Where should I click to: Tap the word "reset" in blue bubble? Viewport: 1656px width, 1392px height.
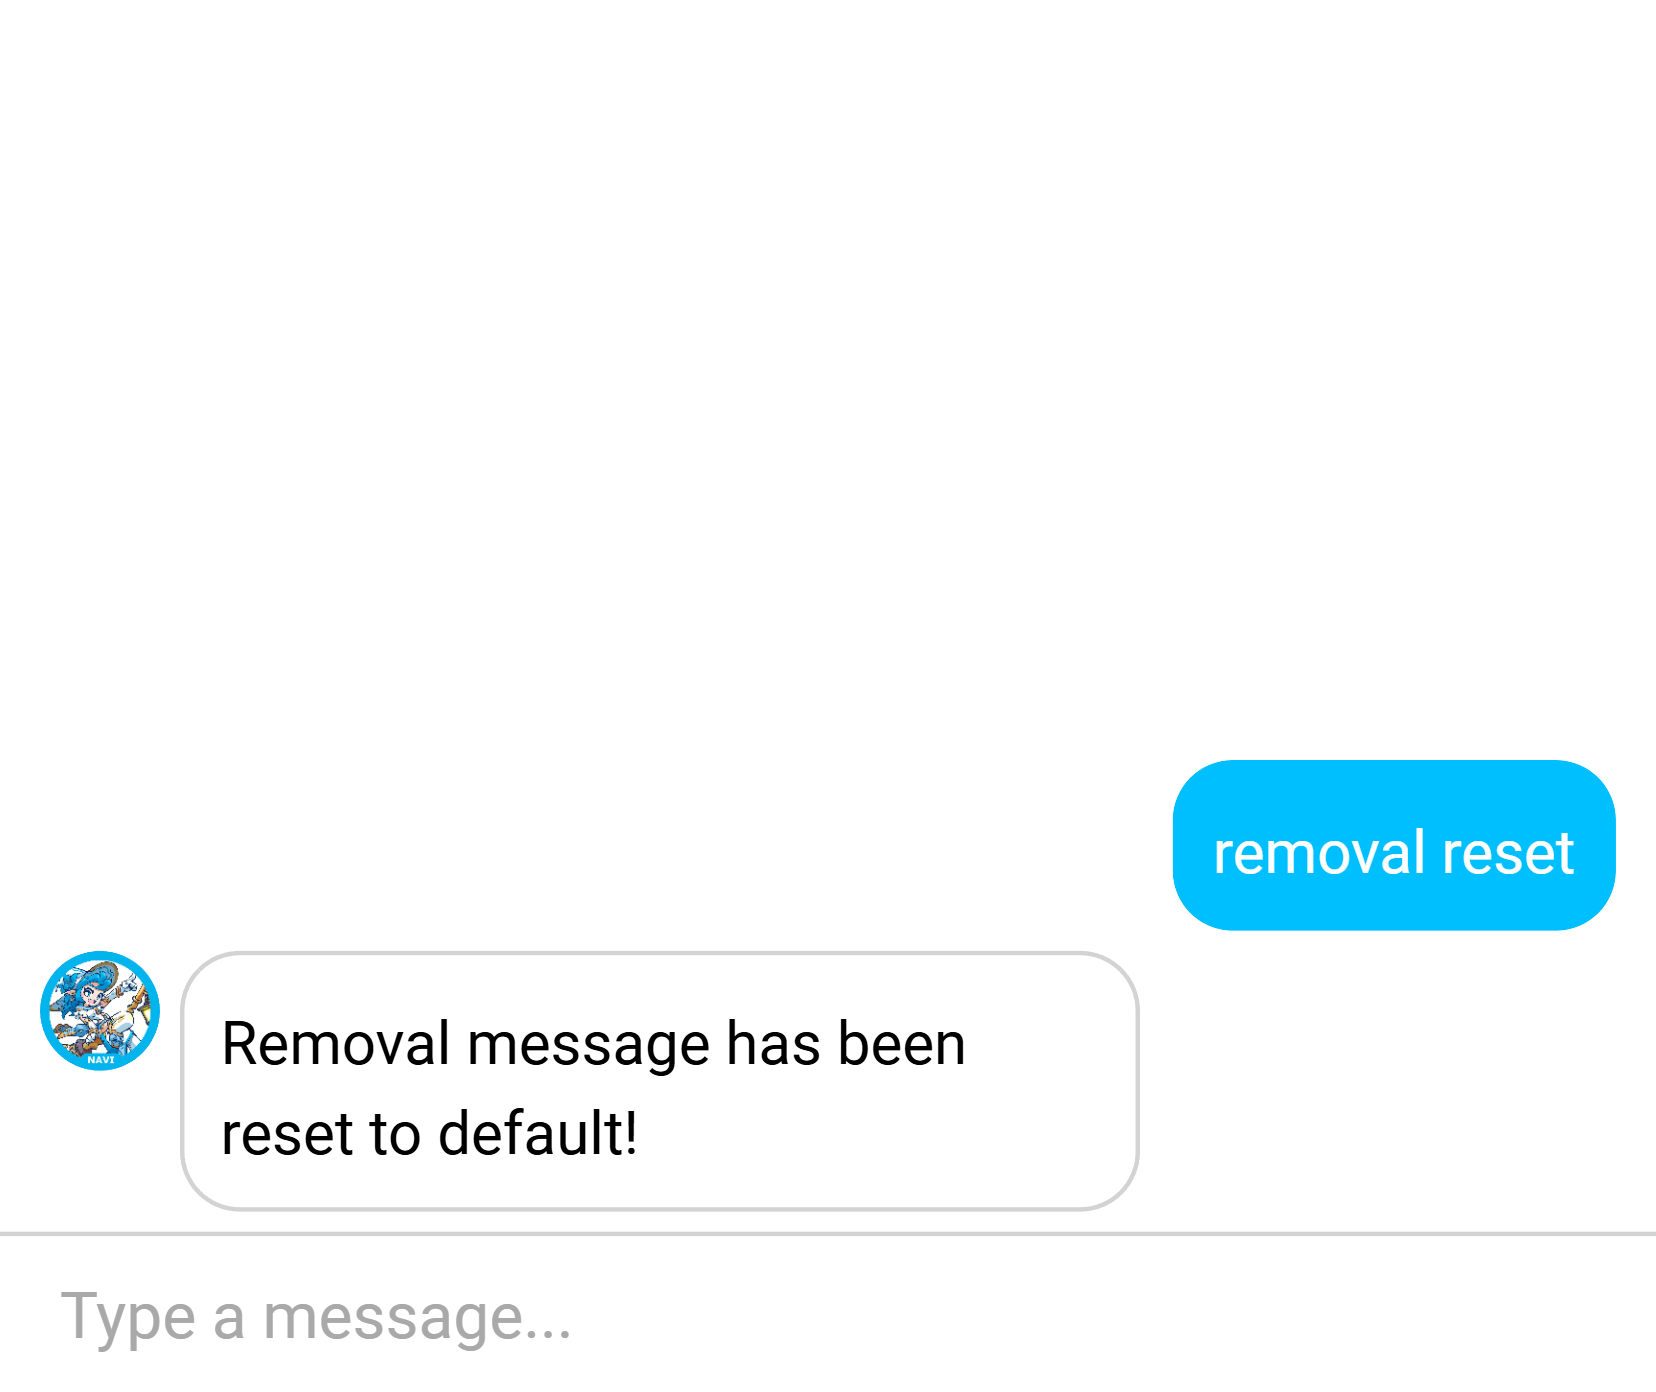(1508, 855)
